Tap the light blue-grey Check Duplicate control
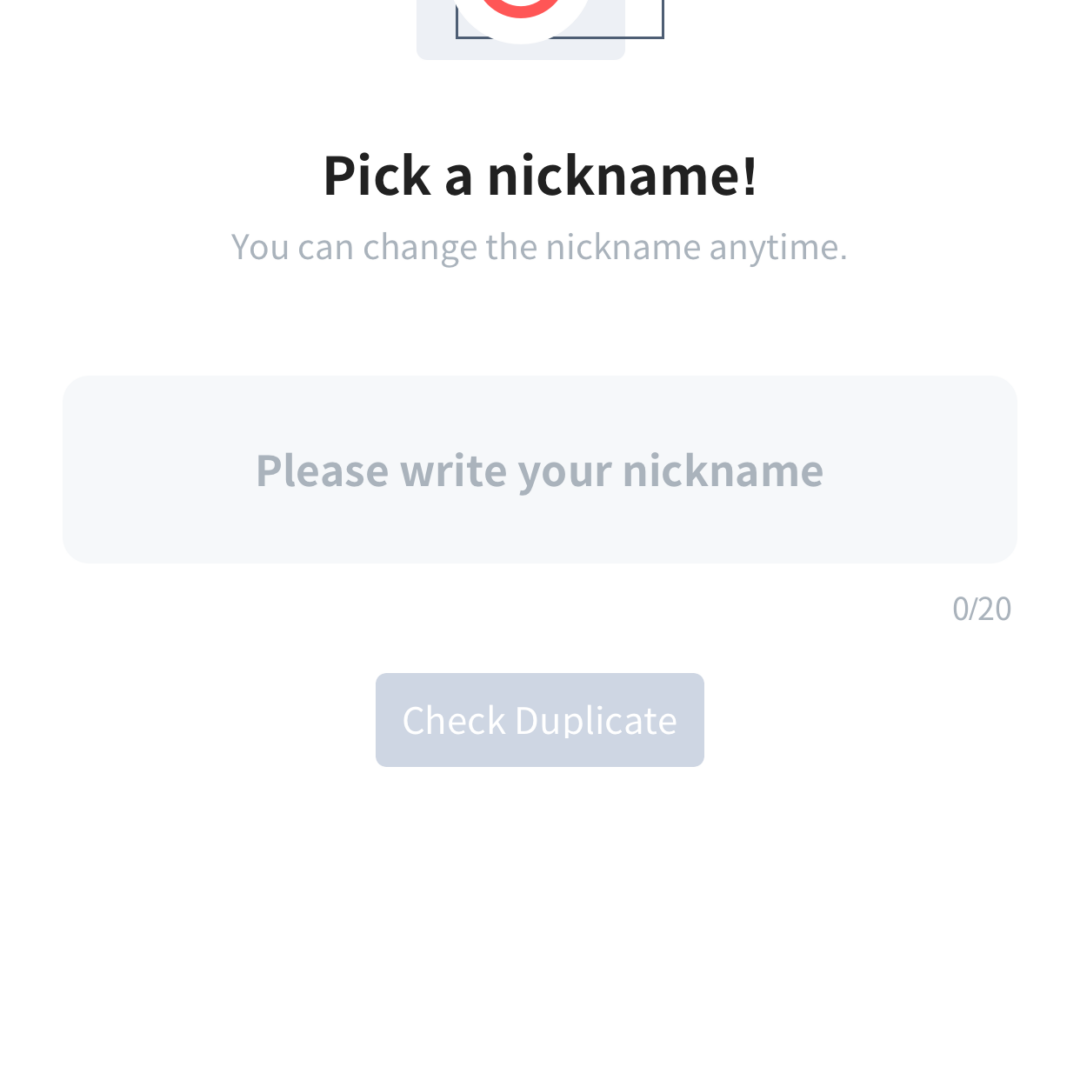 click(540, 720)
